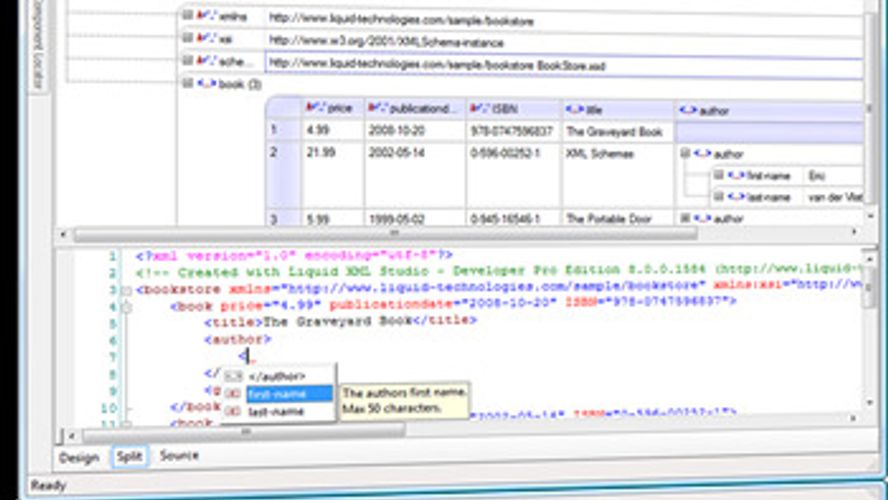
Task: Click the 4.99 price cell
Action: coord(333,131)
